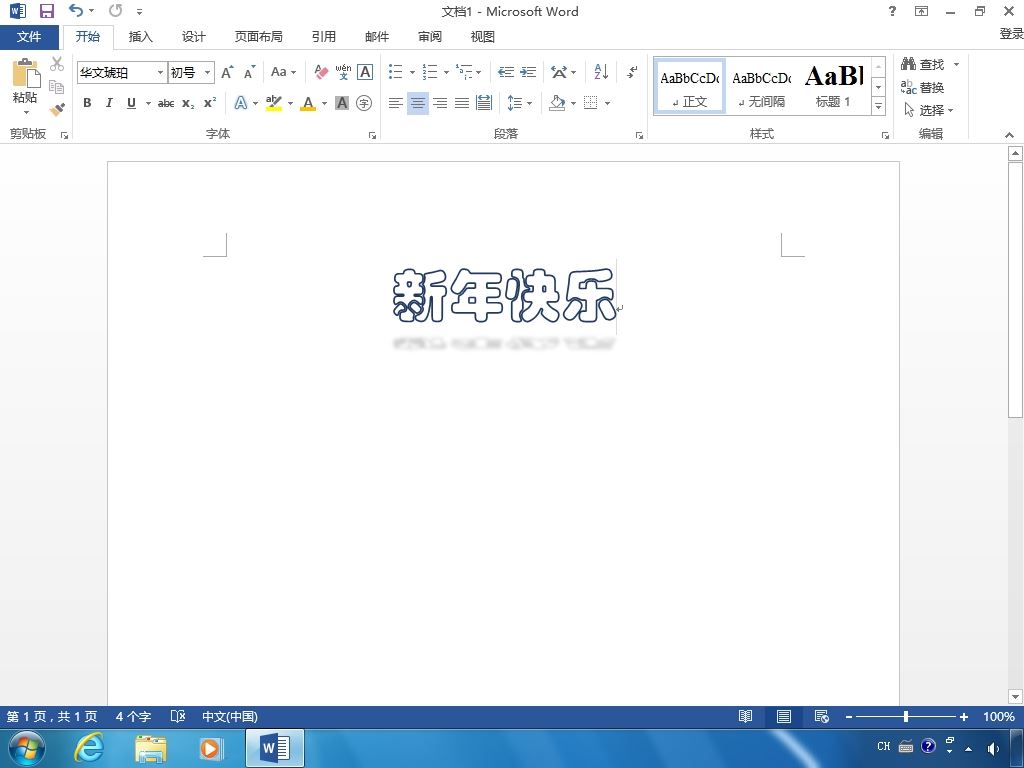The width and height of the screenshot is (1024, 768).
Task: Toggle subscript formatting
Action: pyautogui.click(x=188, y=103)
